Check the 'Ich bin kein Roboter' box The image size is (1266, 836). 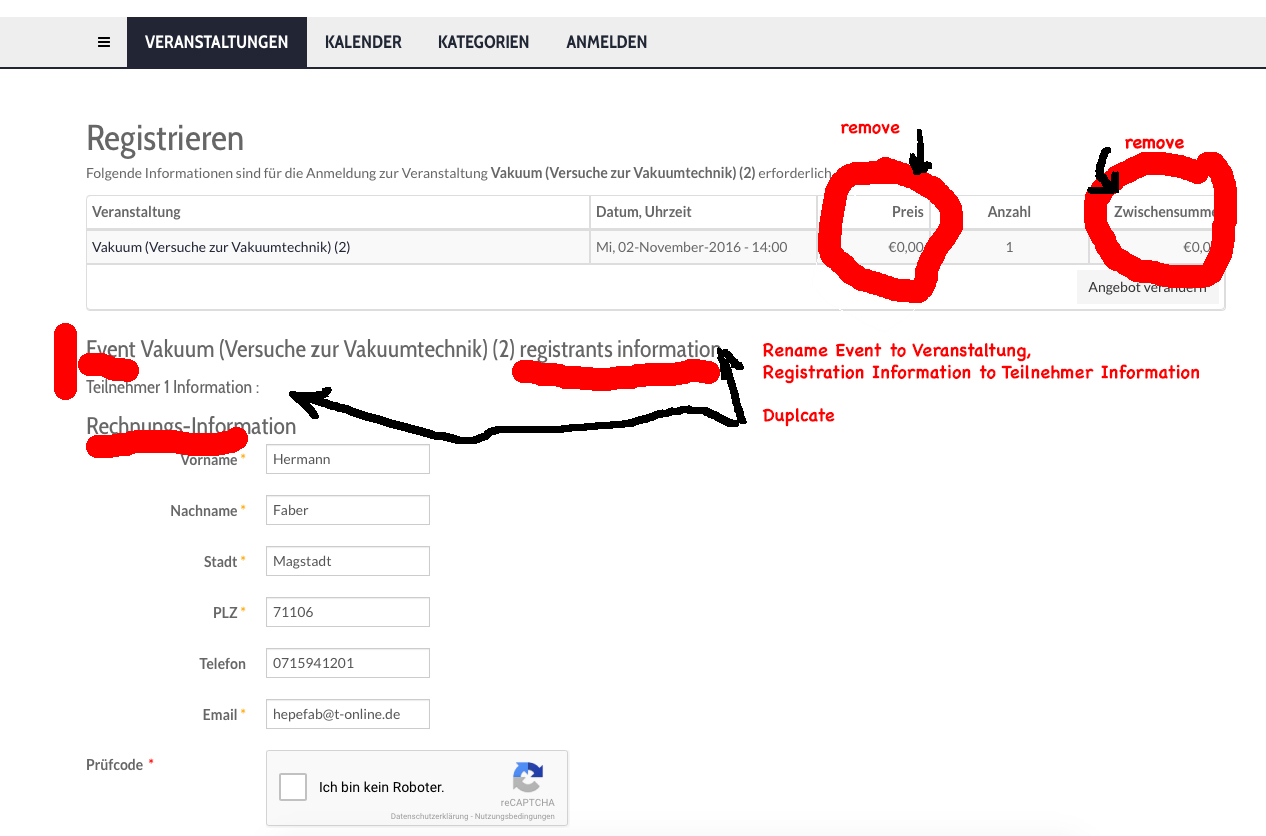click(x=293, y=787)
